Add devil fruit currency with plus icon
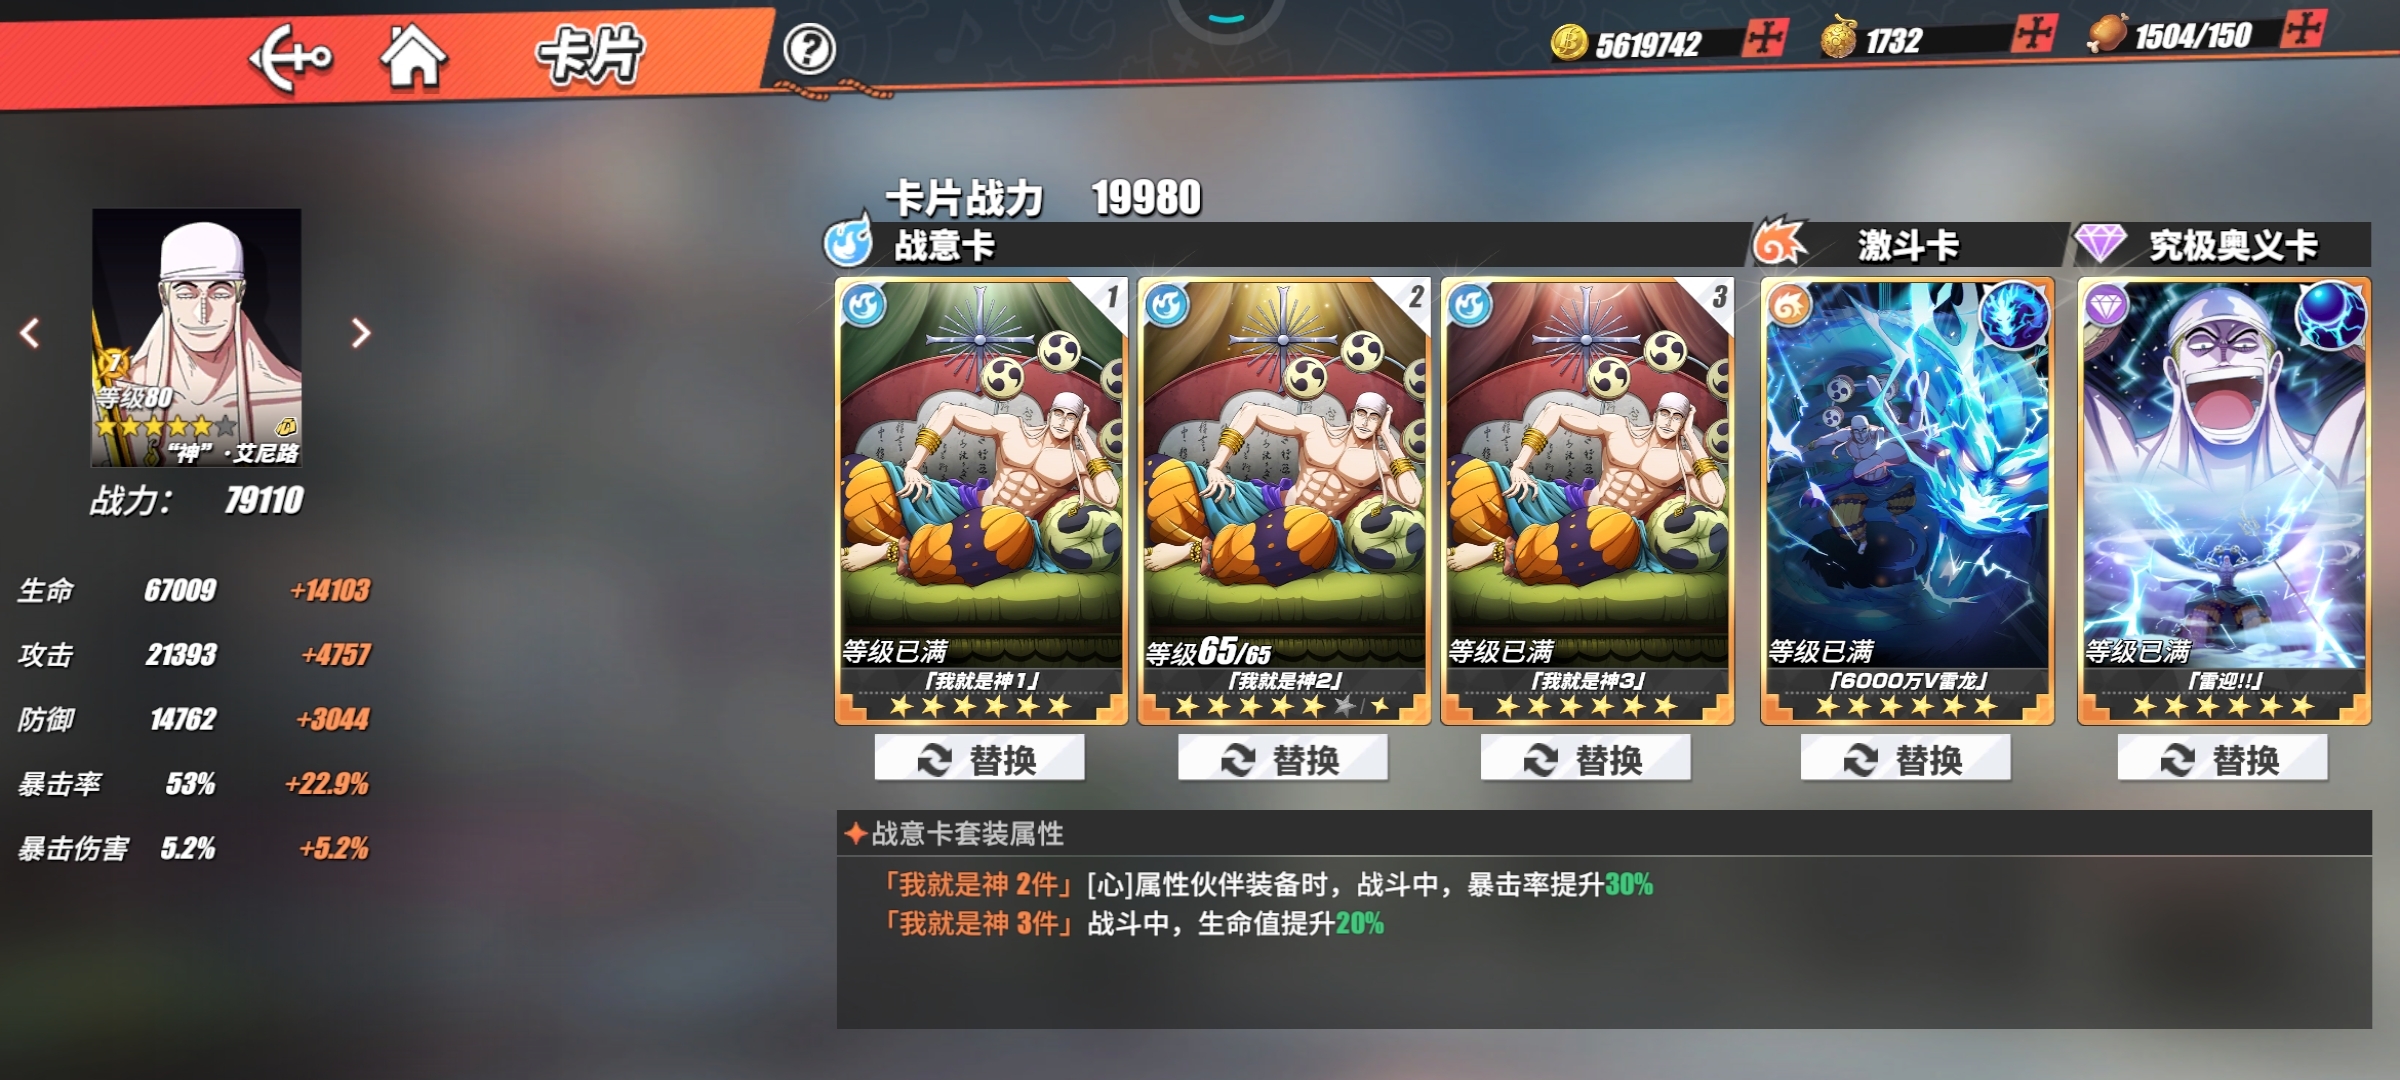This screenshot has width=2400, height=1080. coord(2035,33)
